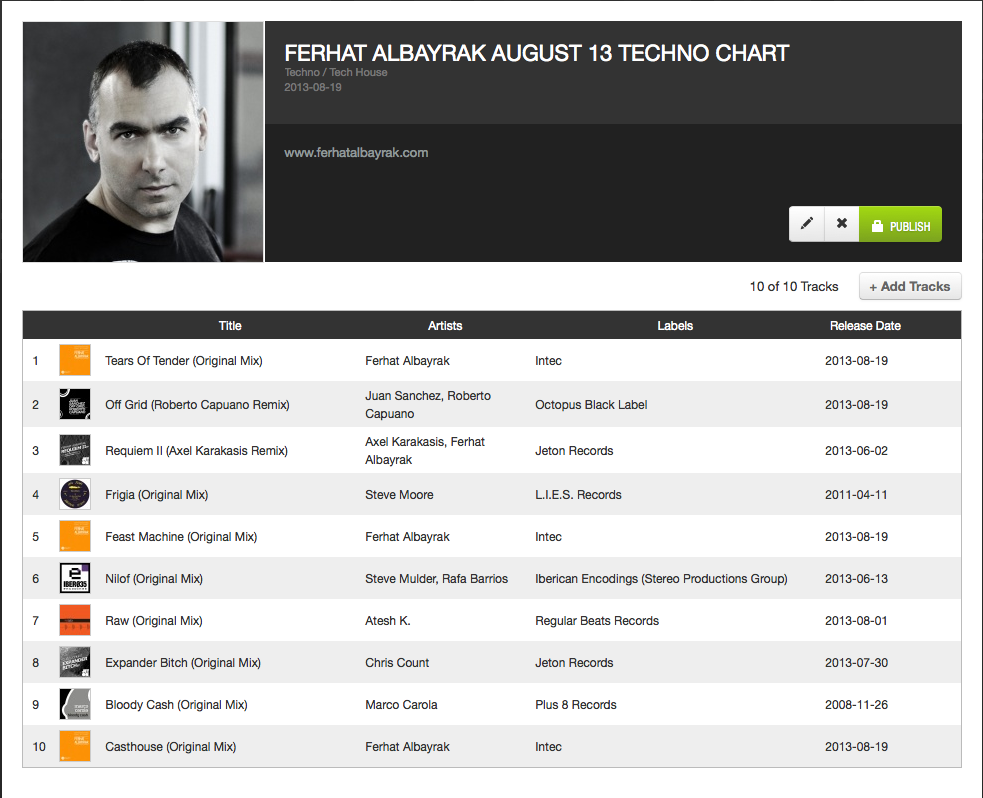
Task: Click the pencil edit chart icon
Action: tap(806, 224)
